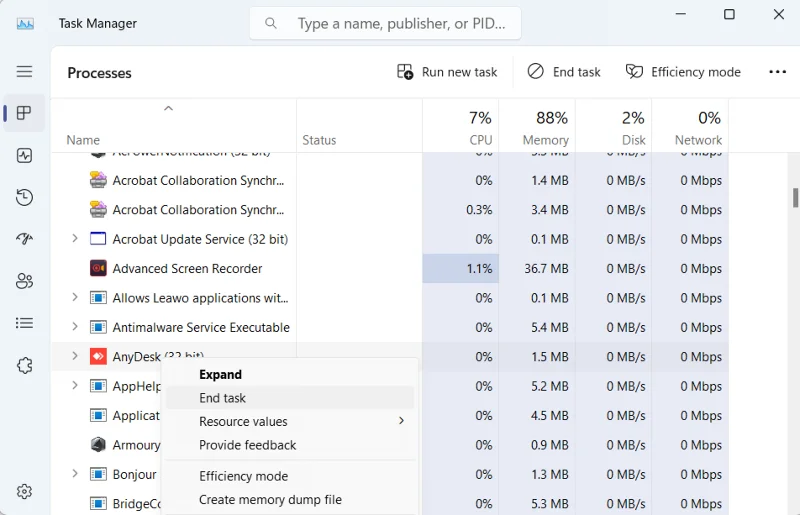Image resolution: width=800 pixels, height=515 pixels.
Task: Sort by the Network column header
Action: (690, 126)
